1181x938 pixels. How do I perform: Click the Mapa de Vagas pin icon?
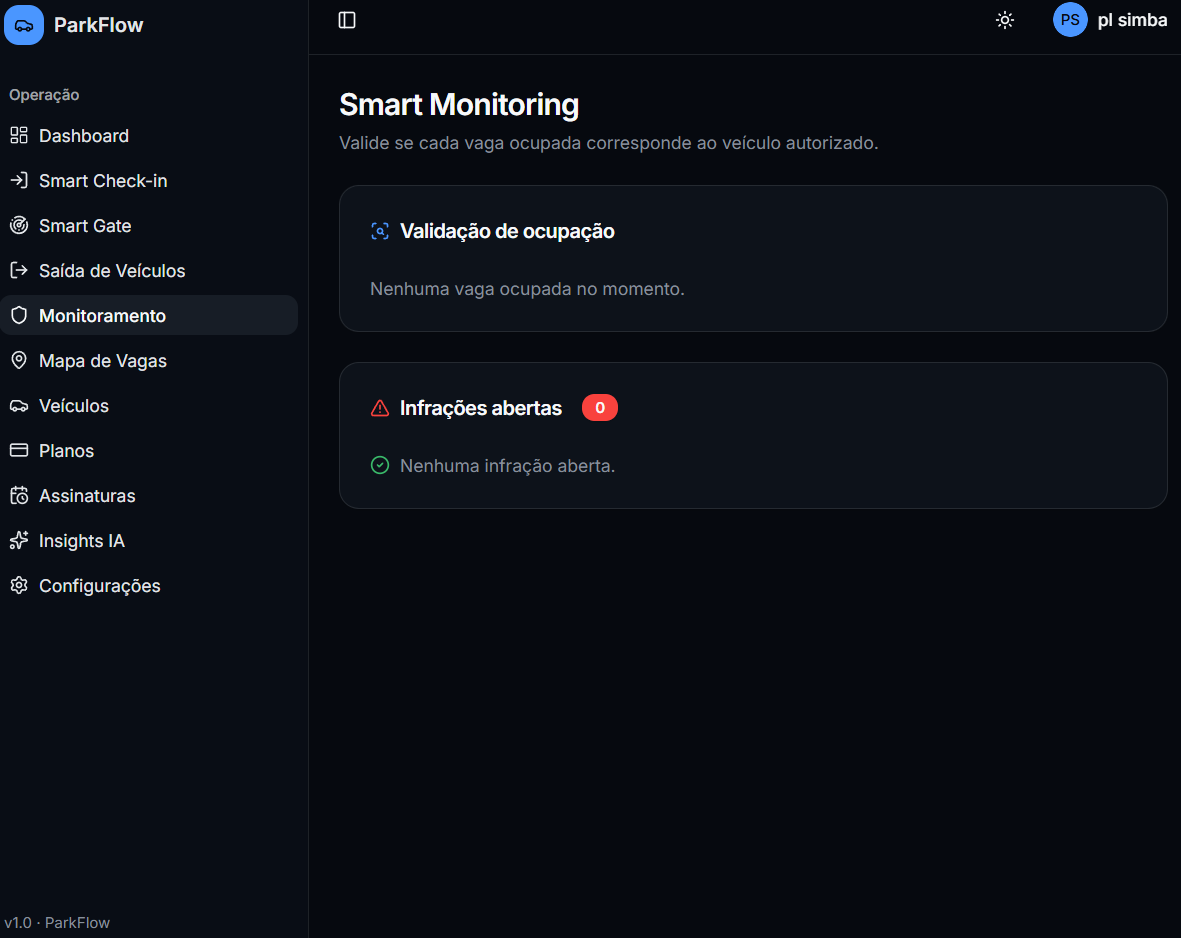point(19,360)
